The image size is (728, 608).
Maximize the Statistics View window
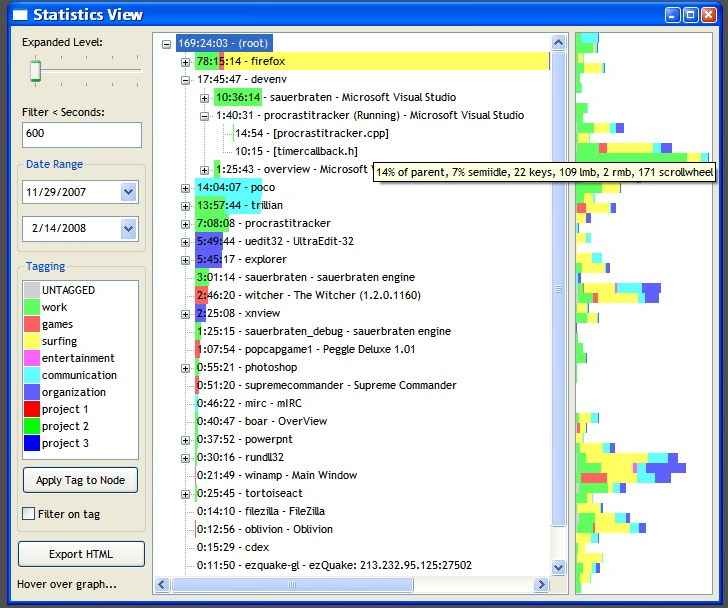[x=690, y=15]
